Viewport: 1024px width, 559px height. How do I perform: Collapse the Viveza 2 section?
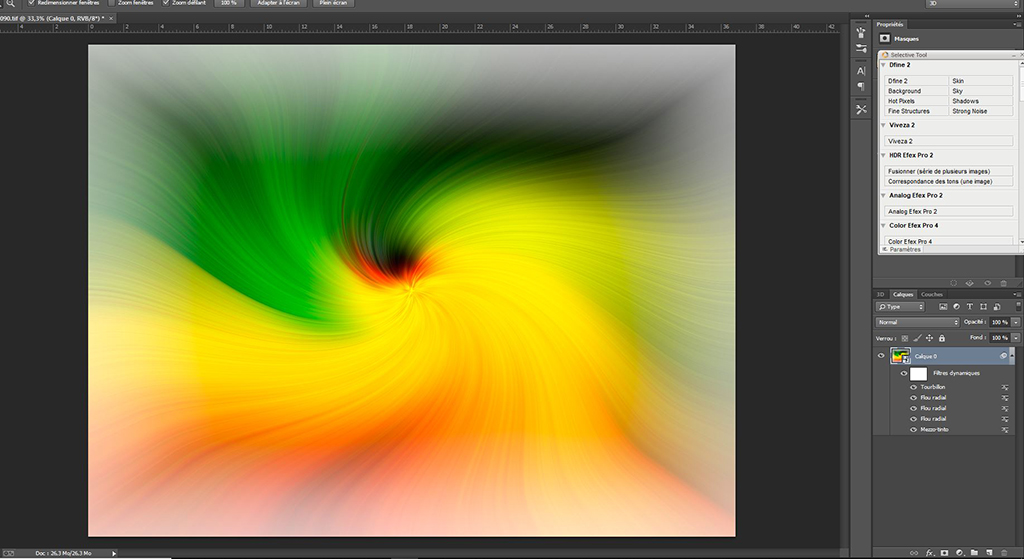pos(884,125)
